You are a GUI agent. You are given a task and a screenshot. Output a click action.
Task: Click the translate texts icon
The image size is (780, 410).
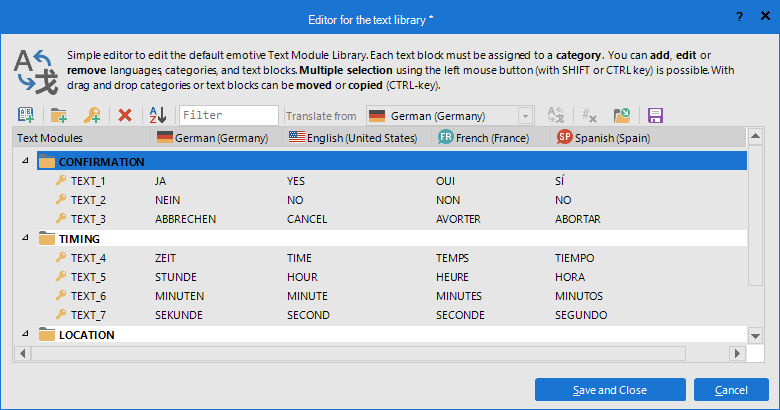tap(556, 115)
